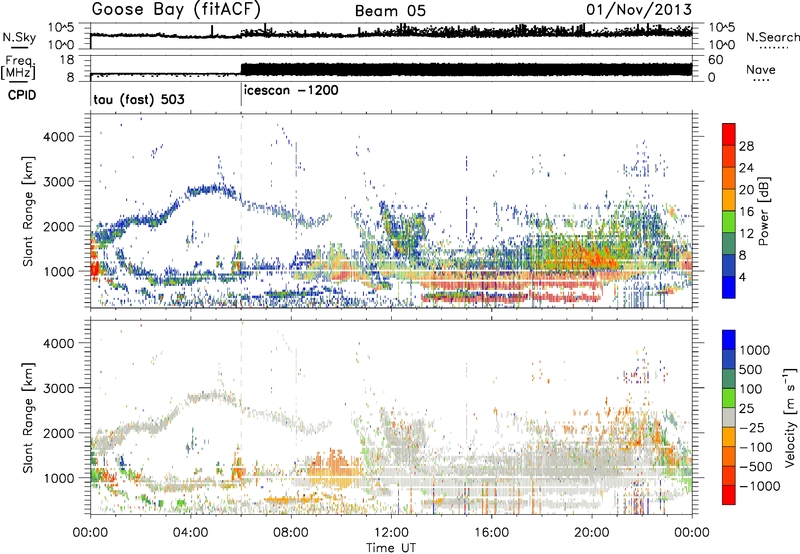Click the solid line sample under 'N.Sky'
The height and width of the screenshot is (554, 800).
18,47
